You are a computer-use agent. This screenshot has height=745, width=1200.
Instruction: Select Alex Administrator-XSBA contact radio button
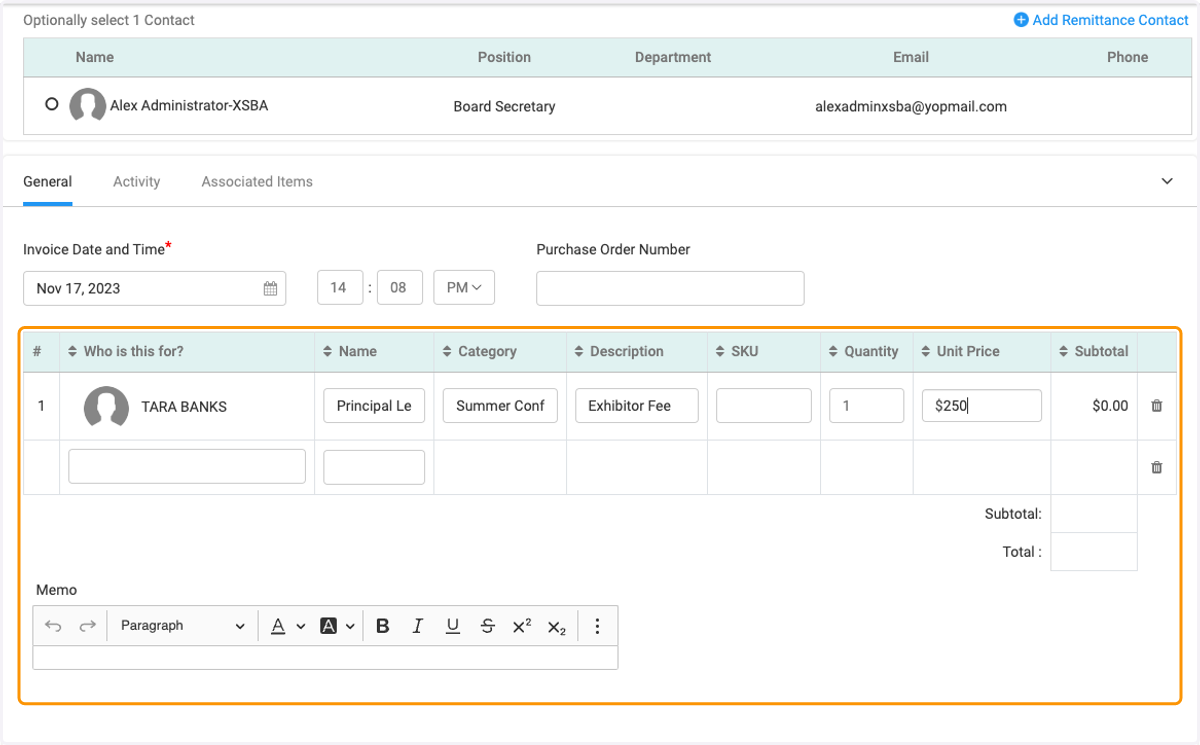point(52,104)
